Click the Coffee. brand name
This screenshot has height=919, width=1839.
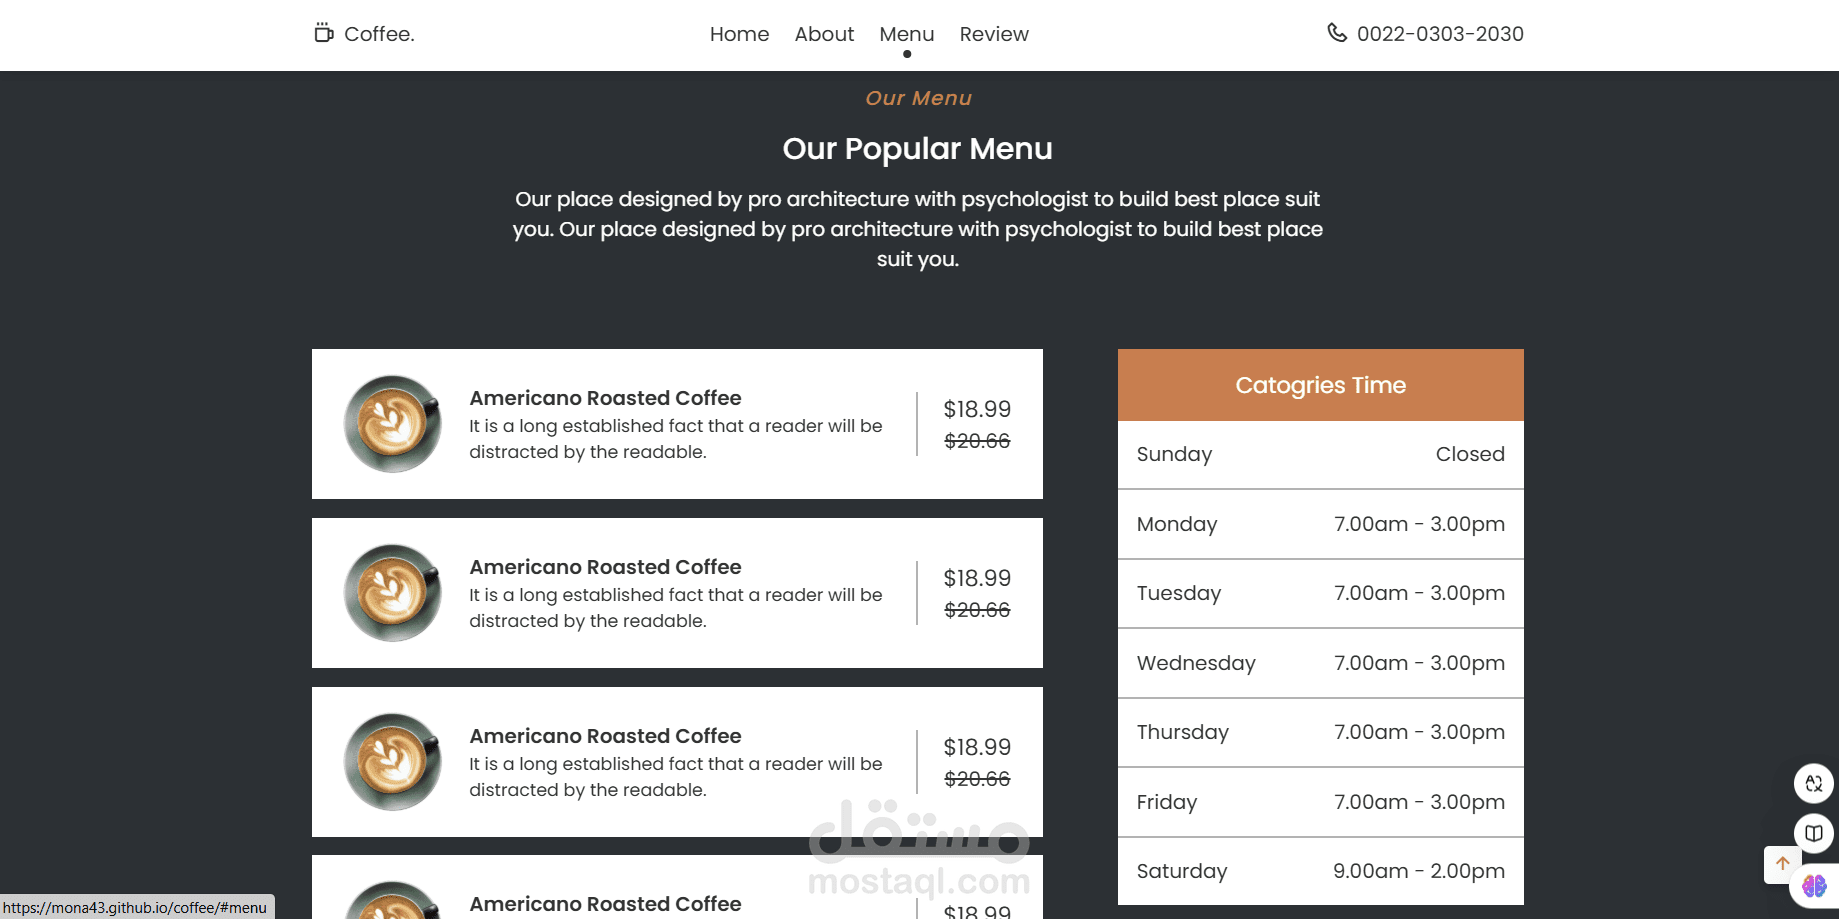(x=379, y=34)
